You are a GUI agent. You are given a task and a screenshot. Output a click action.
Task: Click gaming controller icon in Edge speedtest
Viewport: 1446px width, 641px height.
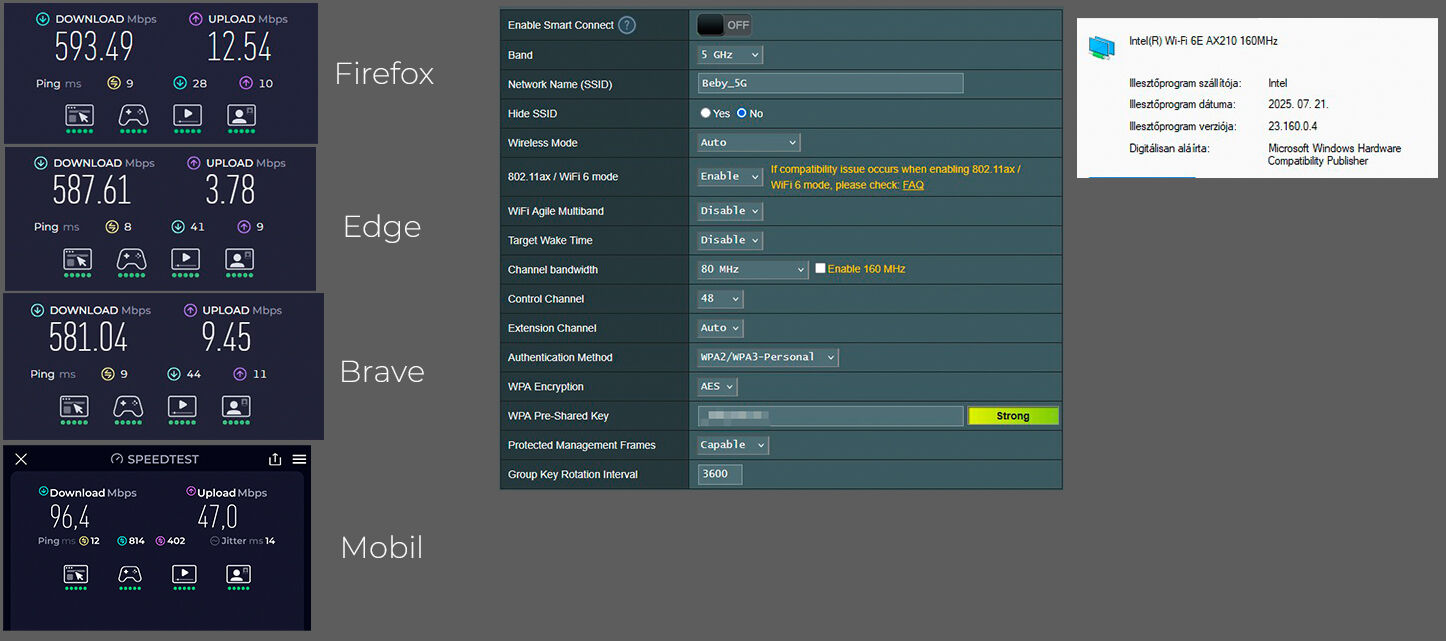click(x=131, y=259)
